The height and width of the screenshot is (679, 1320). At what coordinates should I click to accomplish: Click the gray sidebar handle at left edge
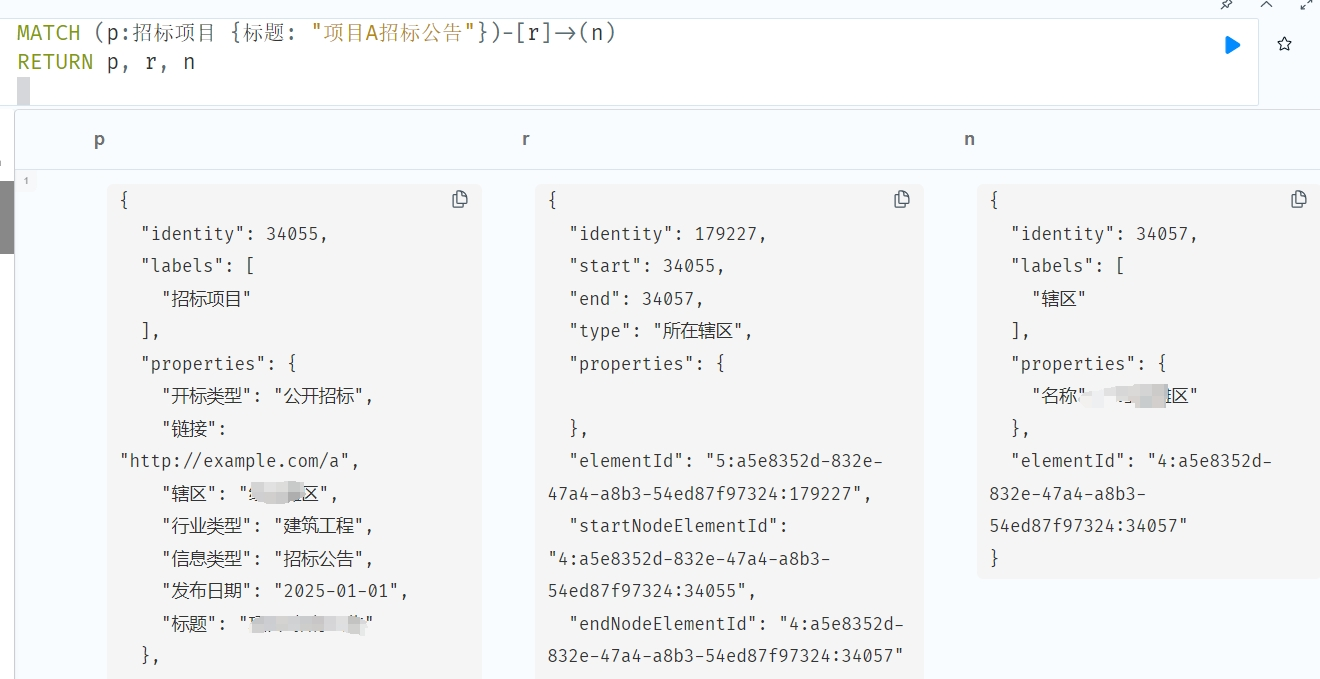[x=6, y=216]
